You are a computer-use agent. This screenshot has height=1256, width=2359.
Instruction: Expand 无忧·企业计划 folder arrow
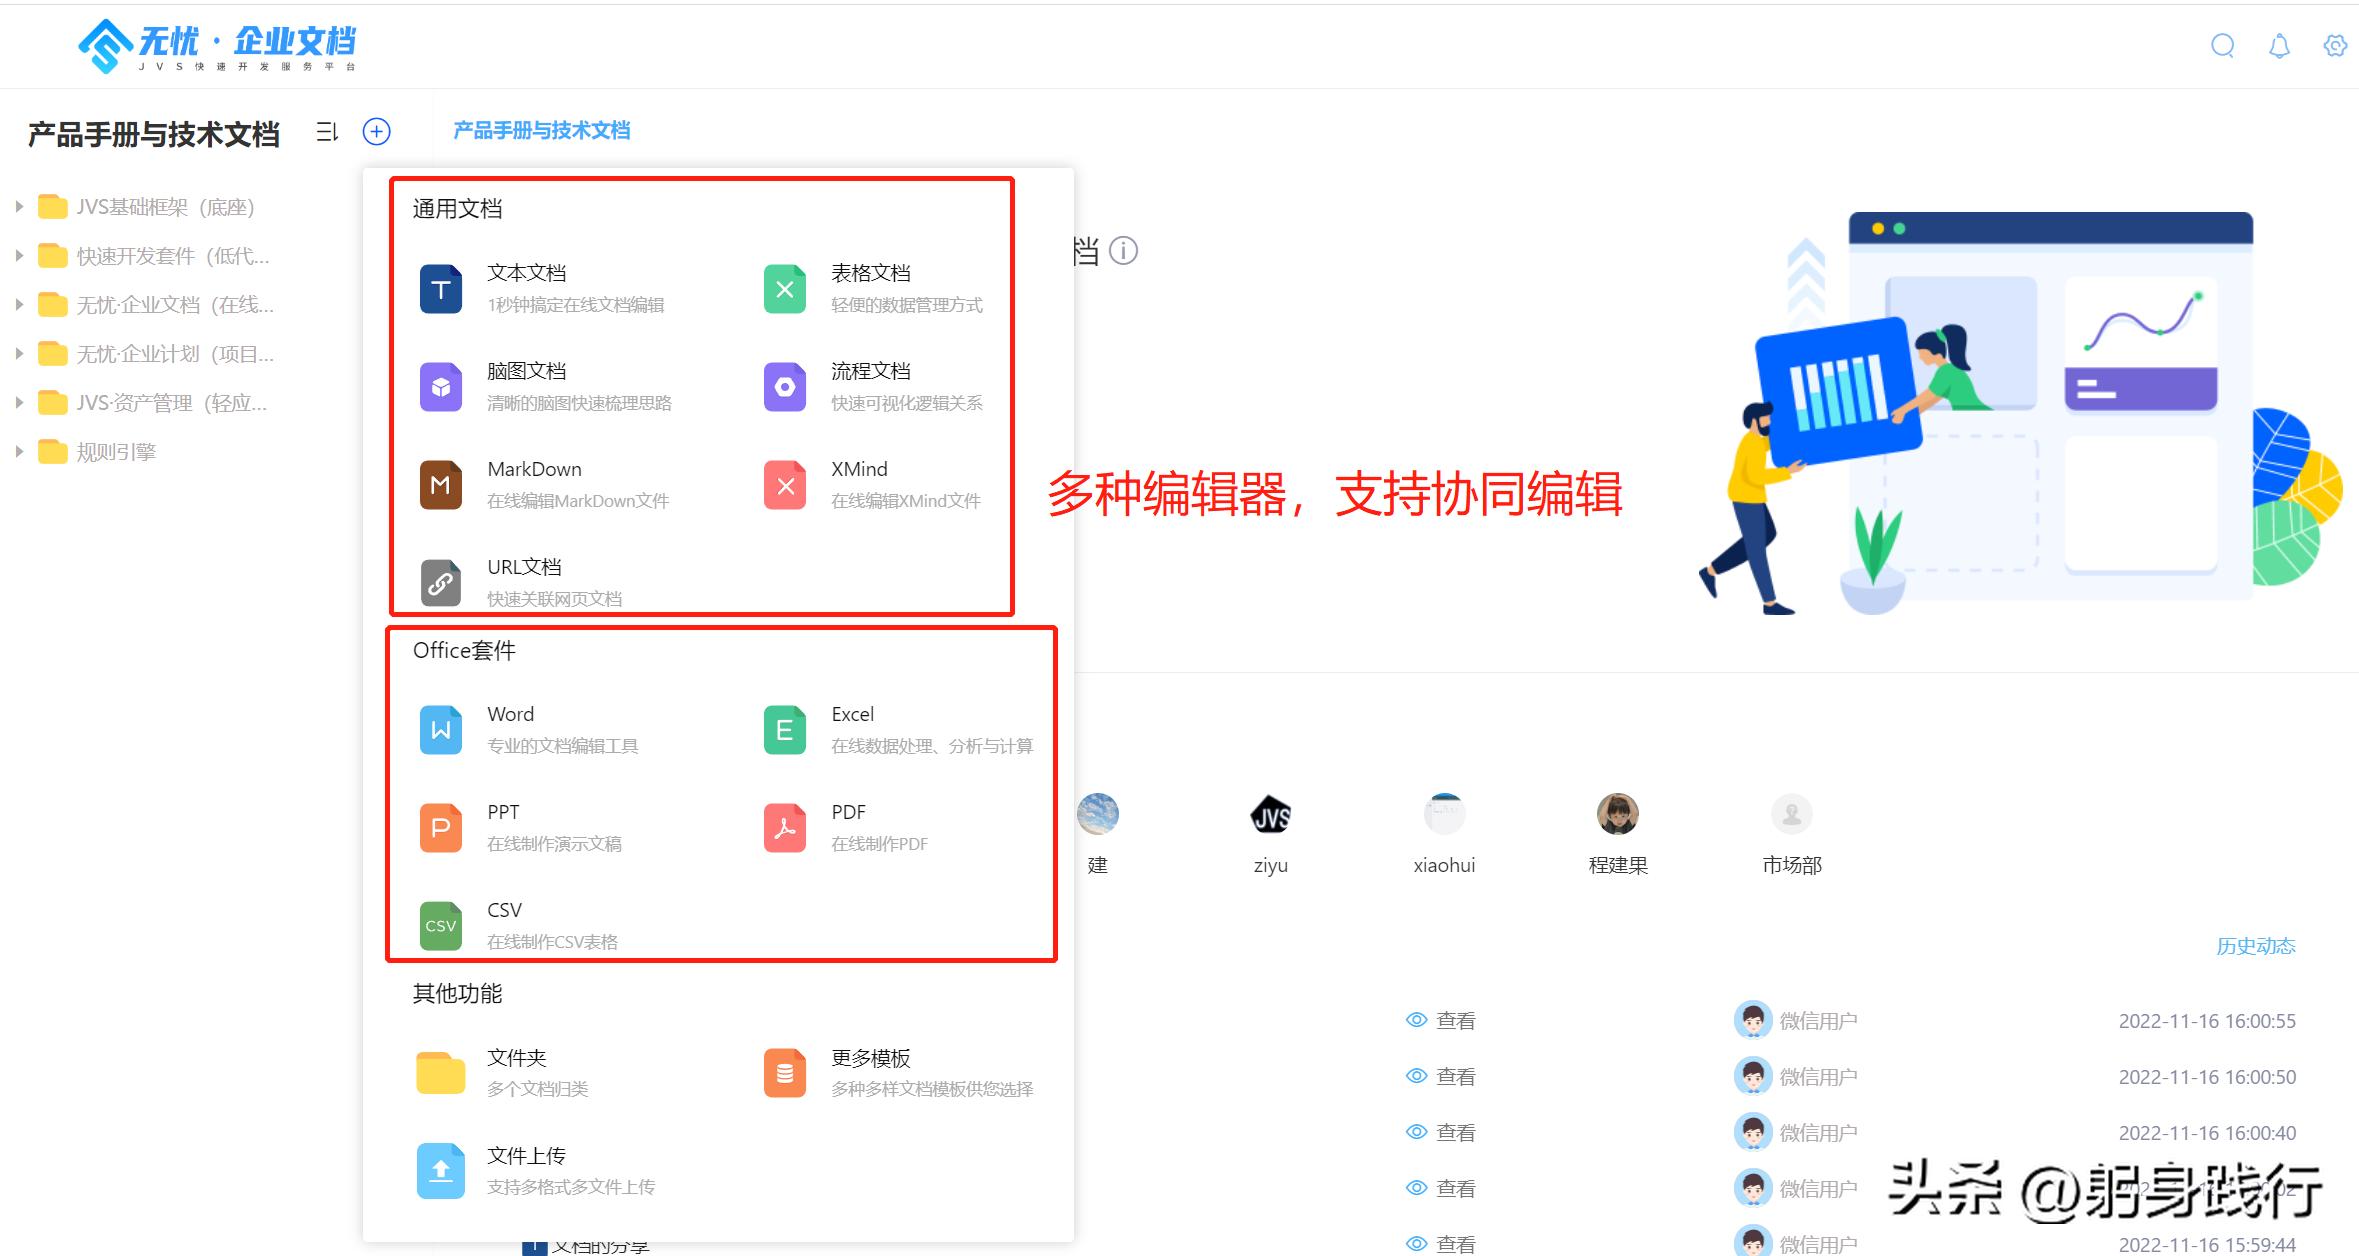click(x=18, y=354)
